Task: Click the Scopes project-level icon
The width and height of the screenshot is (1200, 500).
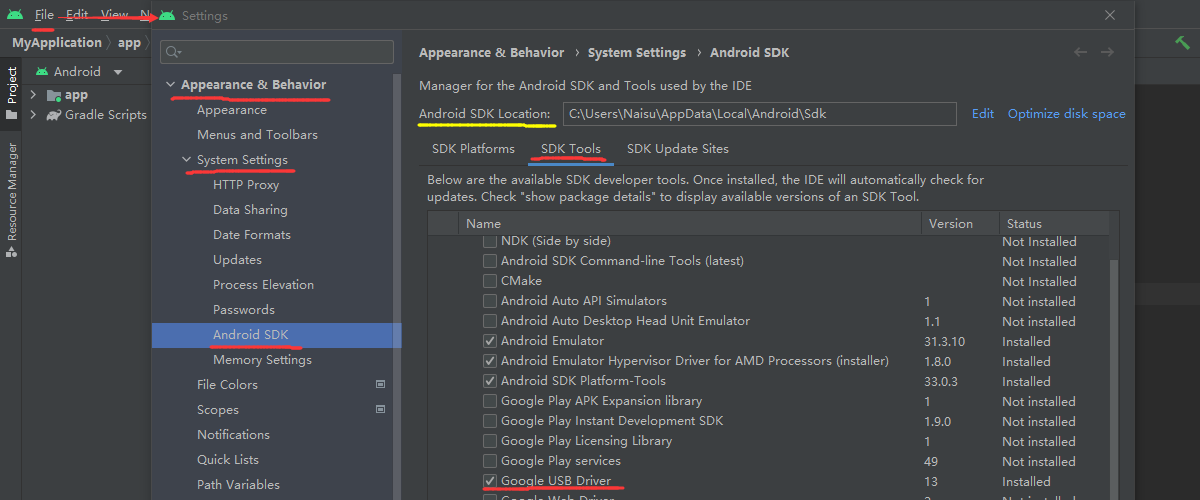Action: (x=380, y=409)
